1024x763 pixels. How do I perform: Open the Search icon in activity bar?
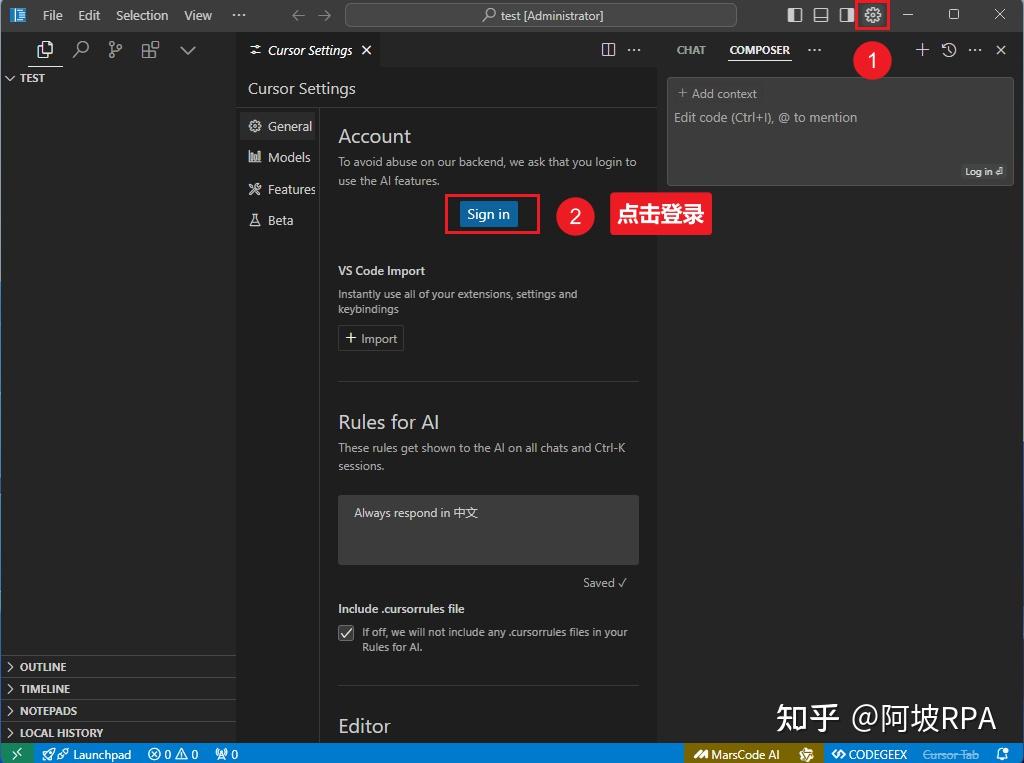point(80,48)
